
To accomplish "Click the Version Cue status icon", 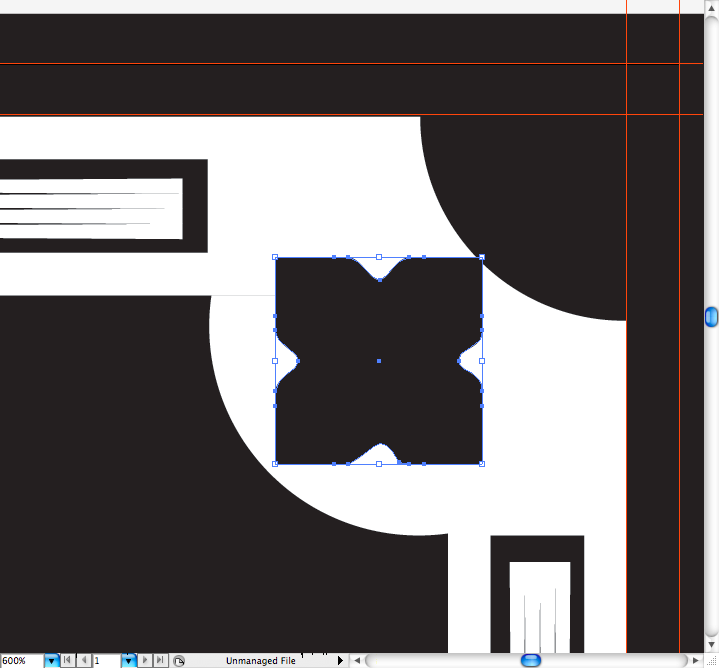I will tap(179, 661).
